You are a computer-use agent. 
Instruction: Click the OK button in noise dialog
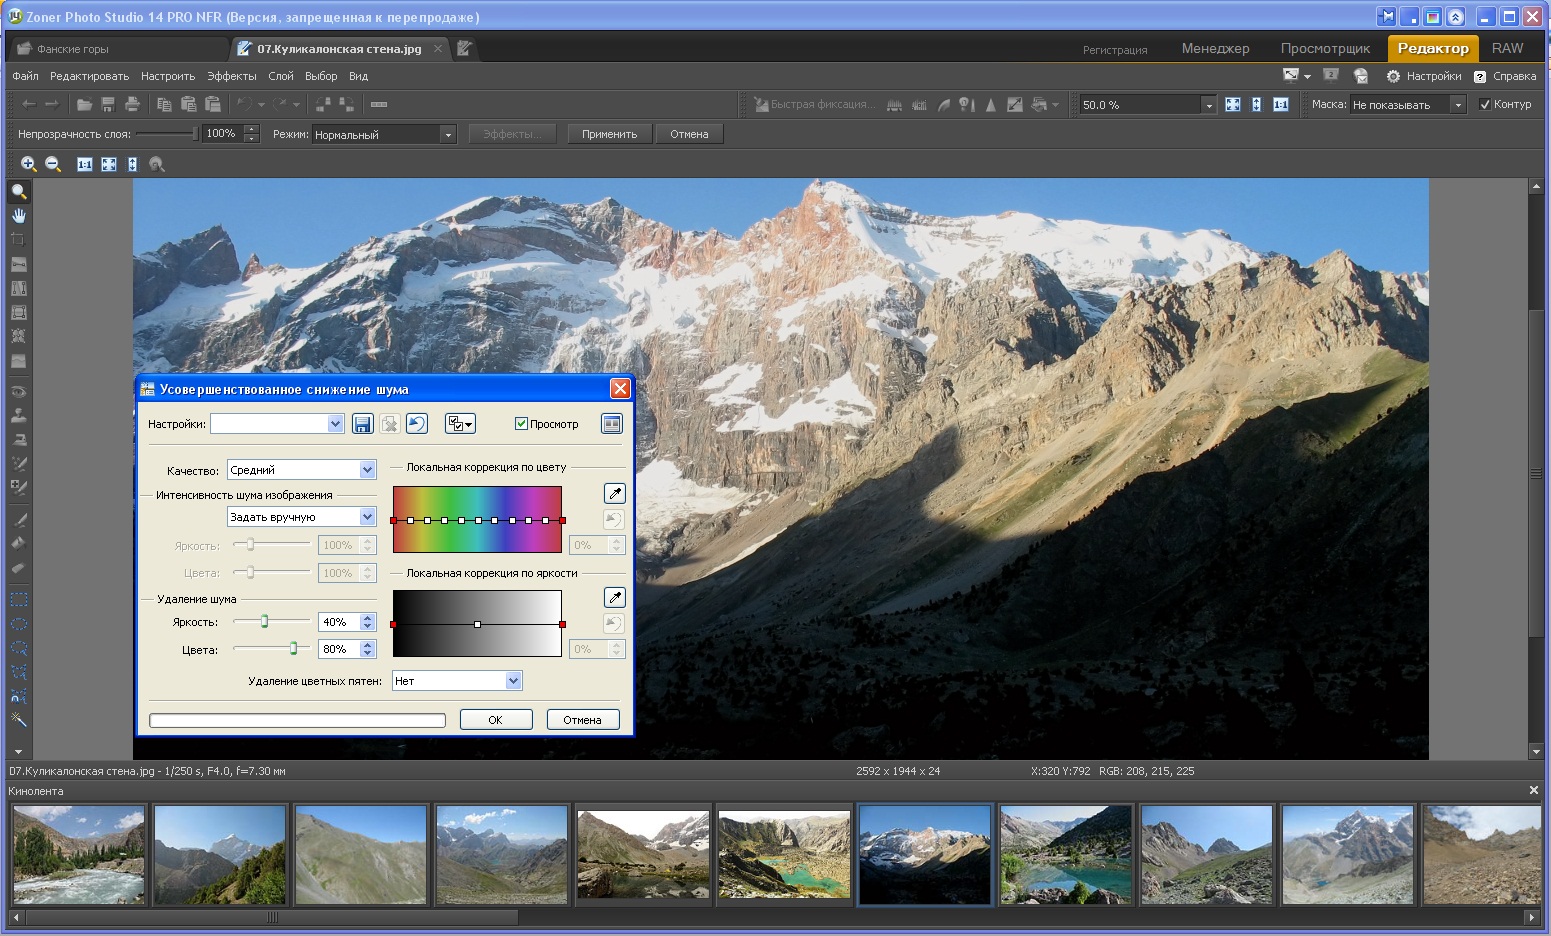[x=496, y=720]
